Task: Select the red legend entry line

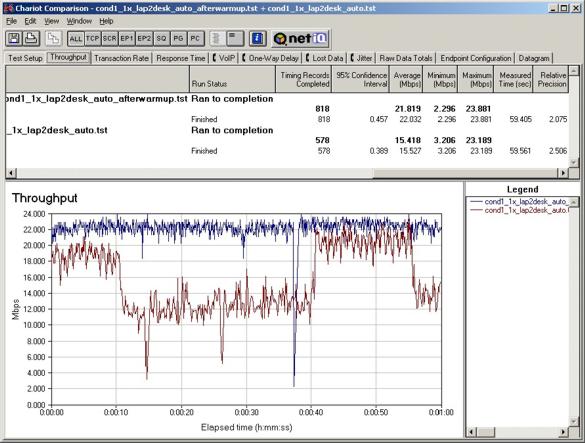Action: coord(519,210)
